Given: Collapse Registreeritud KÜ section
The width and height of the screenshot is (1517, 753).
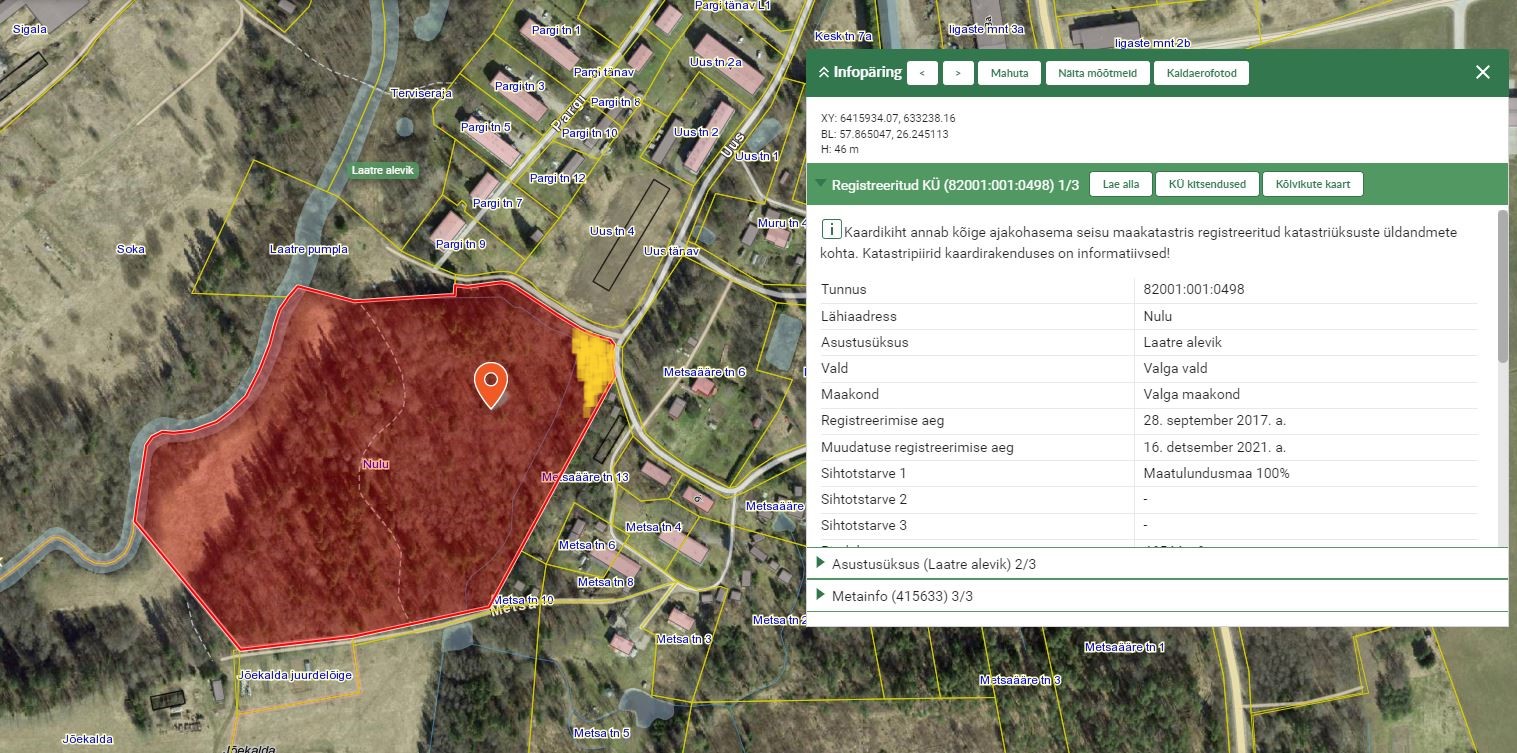Looking at the screenshot, I should [x=820, y=184].
